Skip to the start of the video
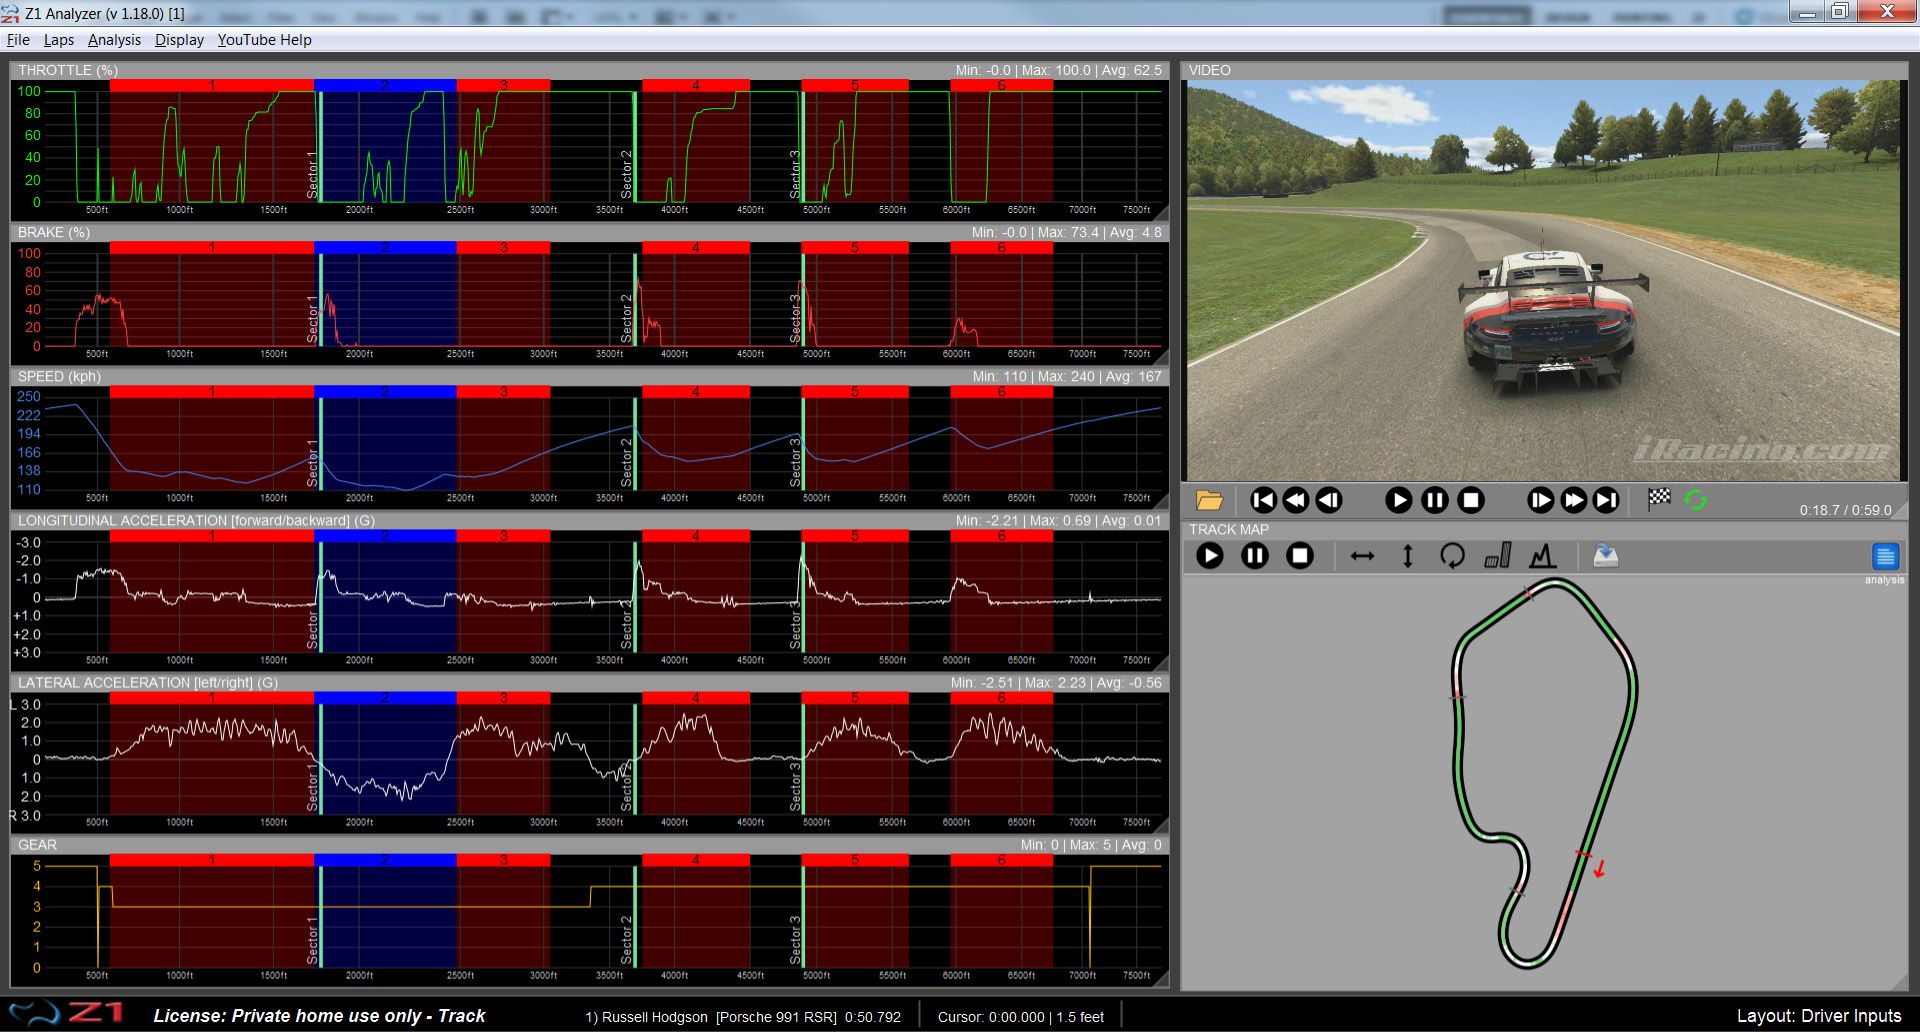 1265,500
